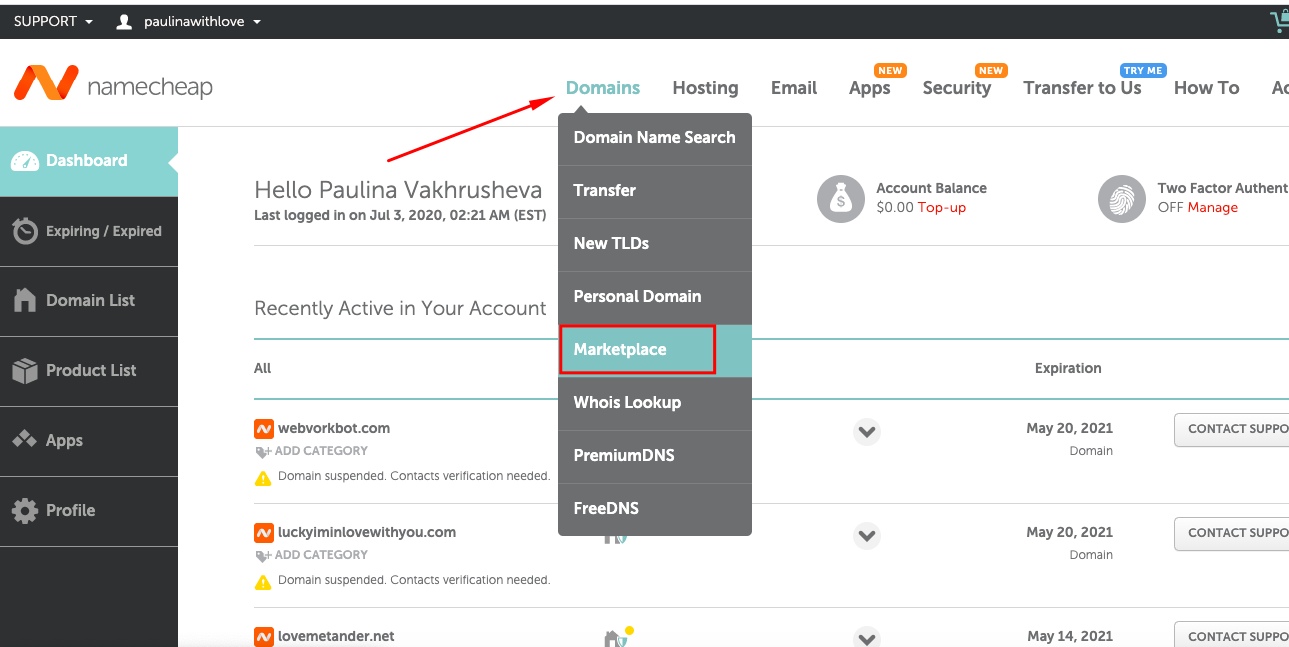1289x647 pixels.
Task: Click the $0.00 account balance value
Action: (x=895, y=208)
